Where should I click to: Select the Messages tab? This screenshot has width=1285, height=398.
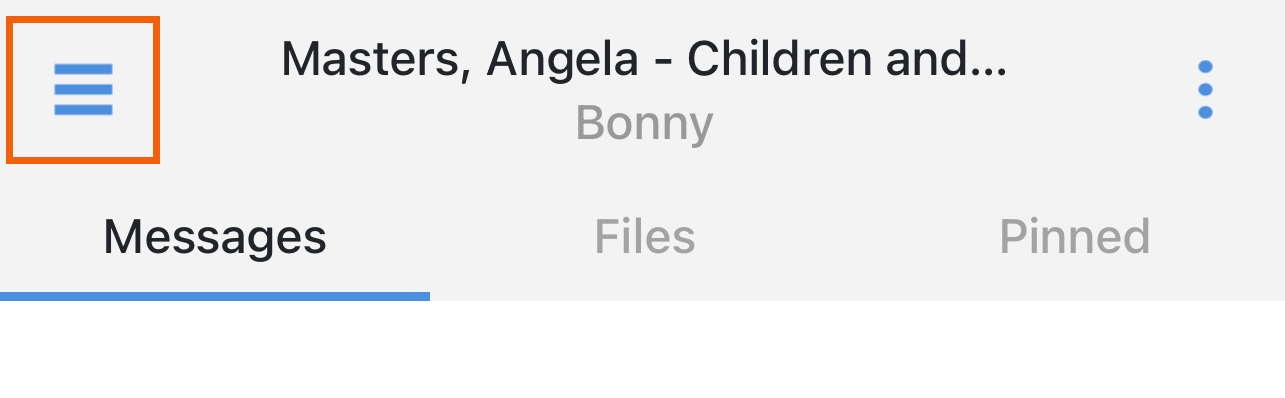(x=215, y=237)
